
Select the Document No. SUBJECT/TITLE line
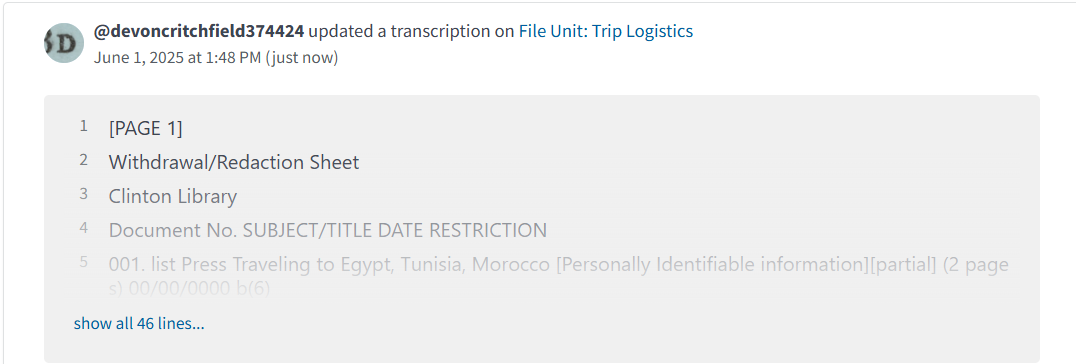(x=327, y=231)
